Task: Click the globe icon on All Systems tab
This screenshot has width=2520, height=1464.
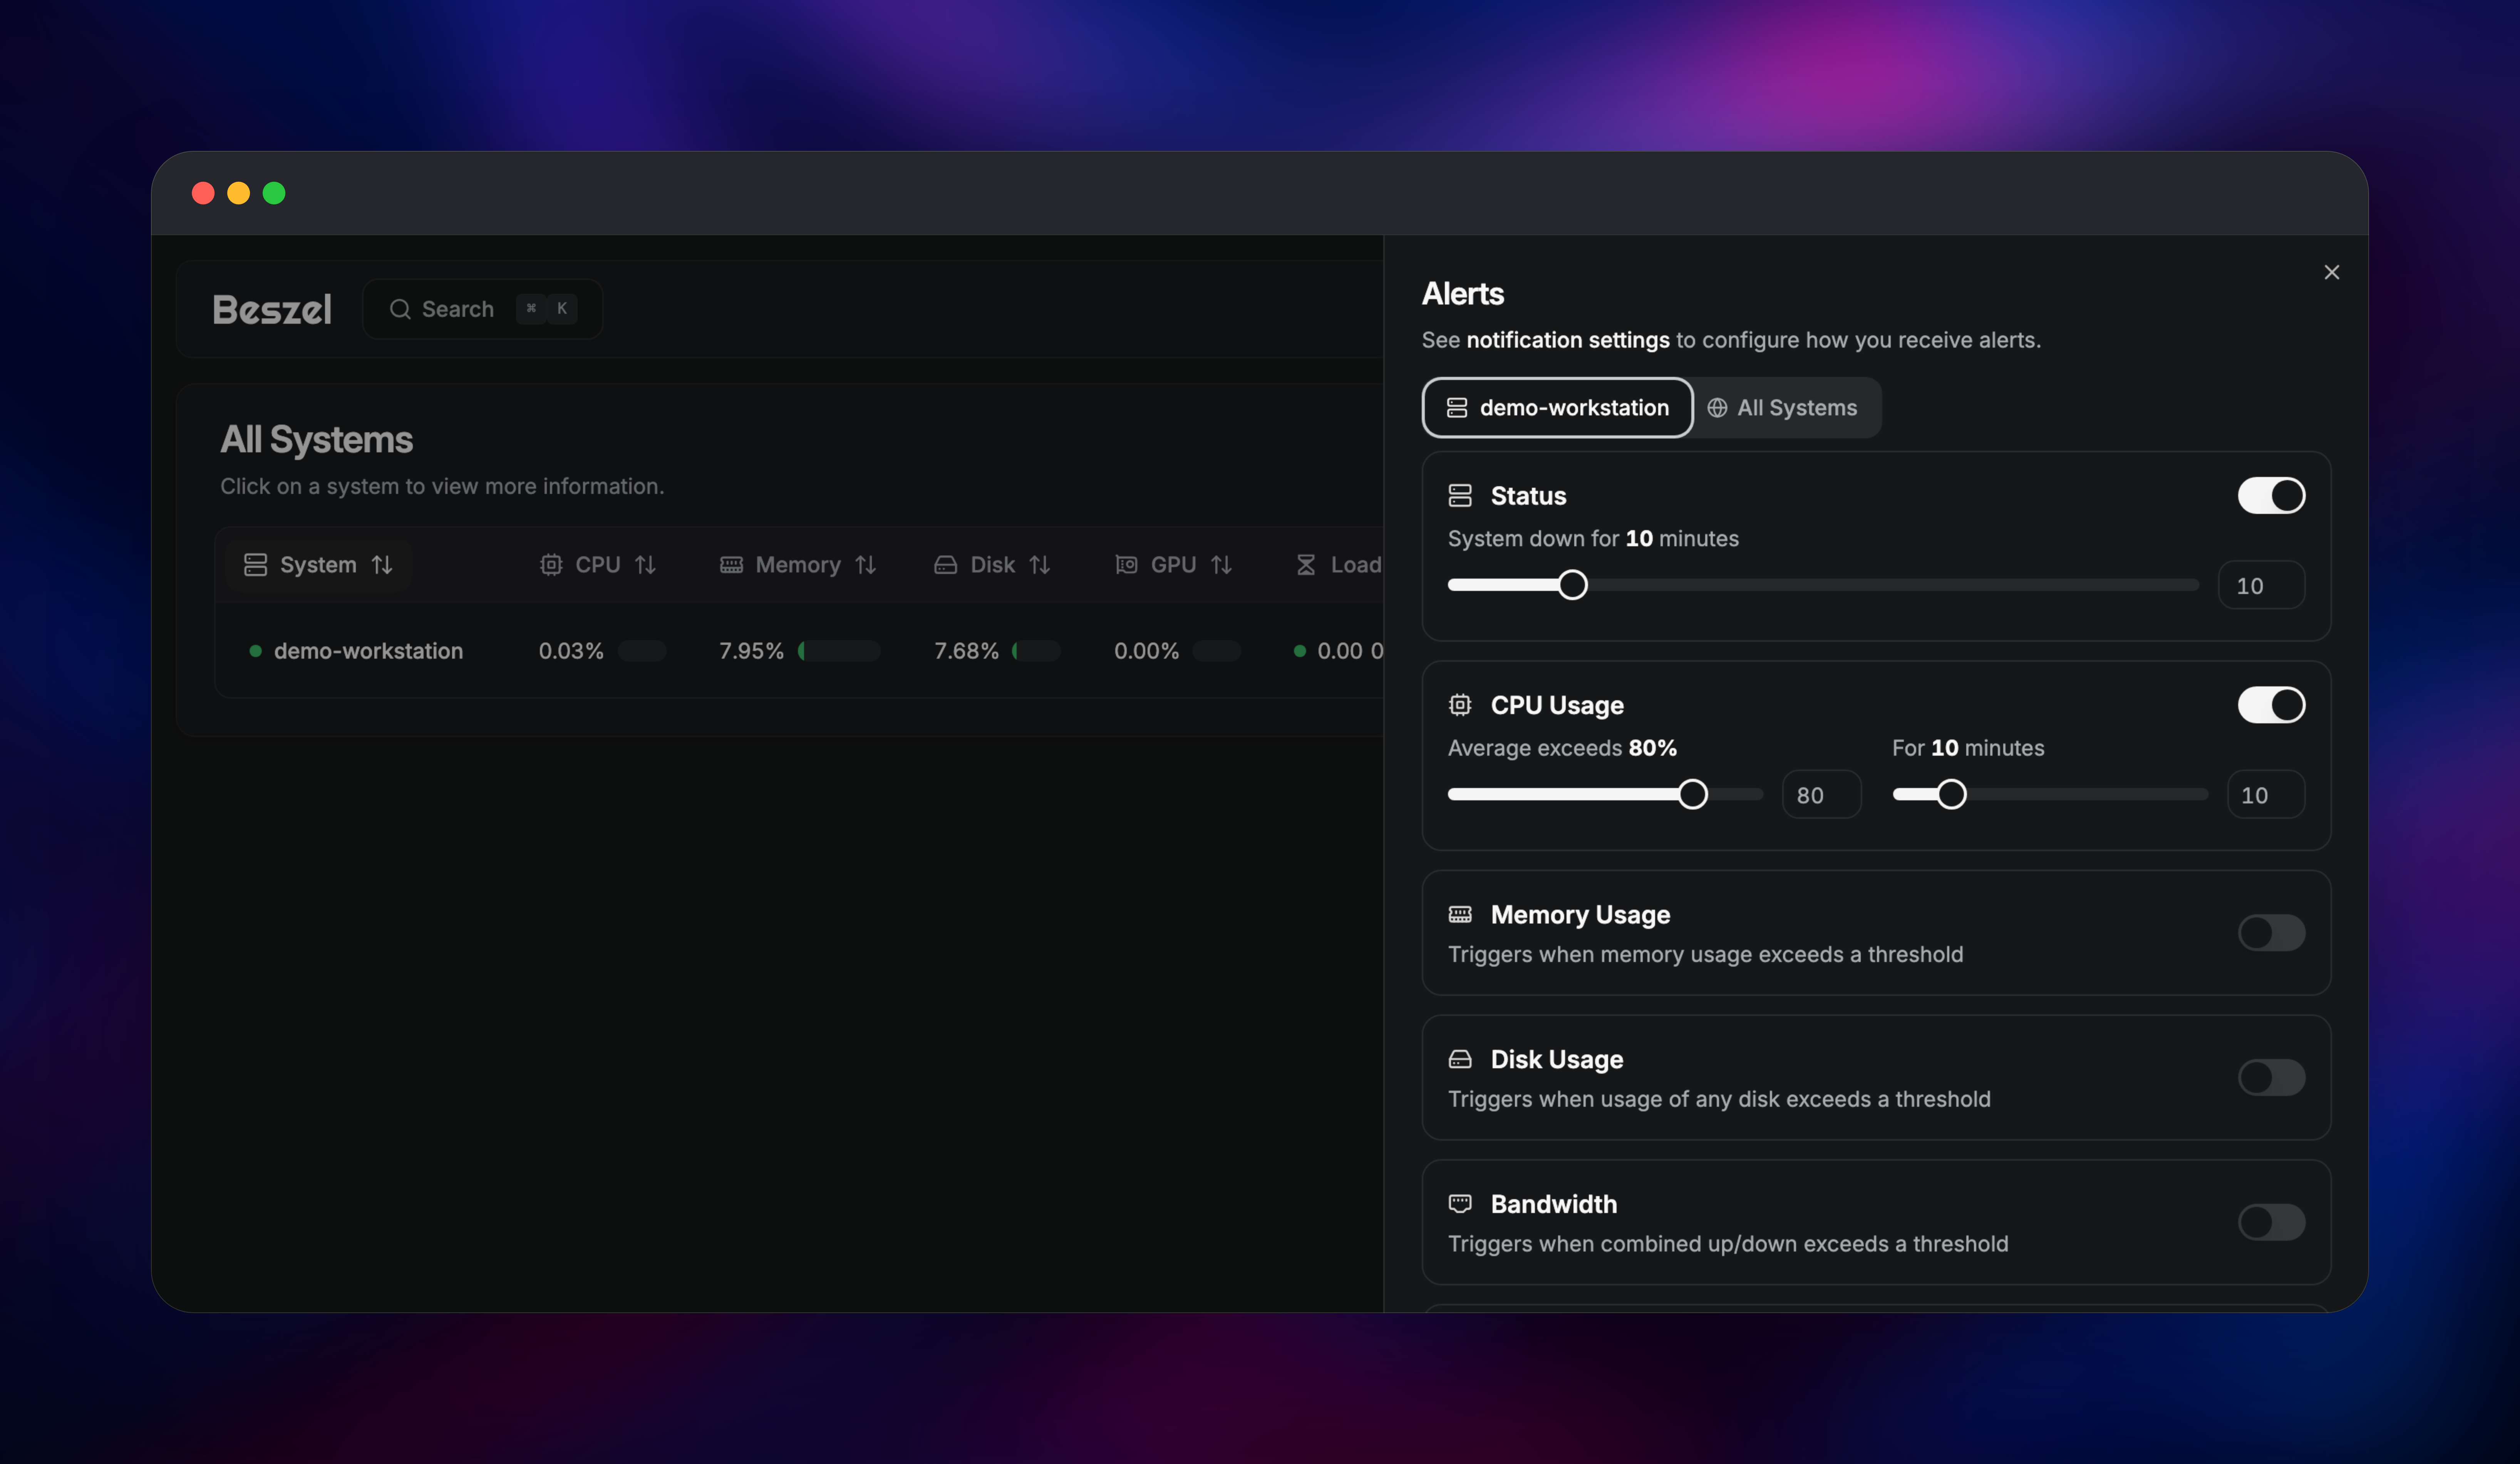Action: point(1717,408)
